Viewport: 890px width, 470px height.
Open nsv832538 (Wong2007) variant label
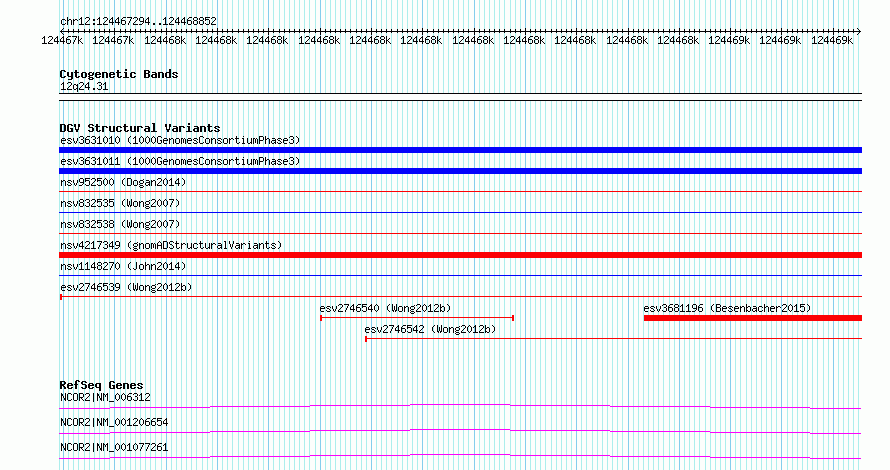[120, 224]
